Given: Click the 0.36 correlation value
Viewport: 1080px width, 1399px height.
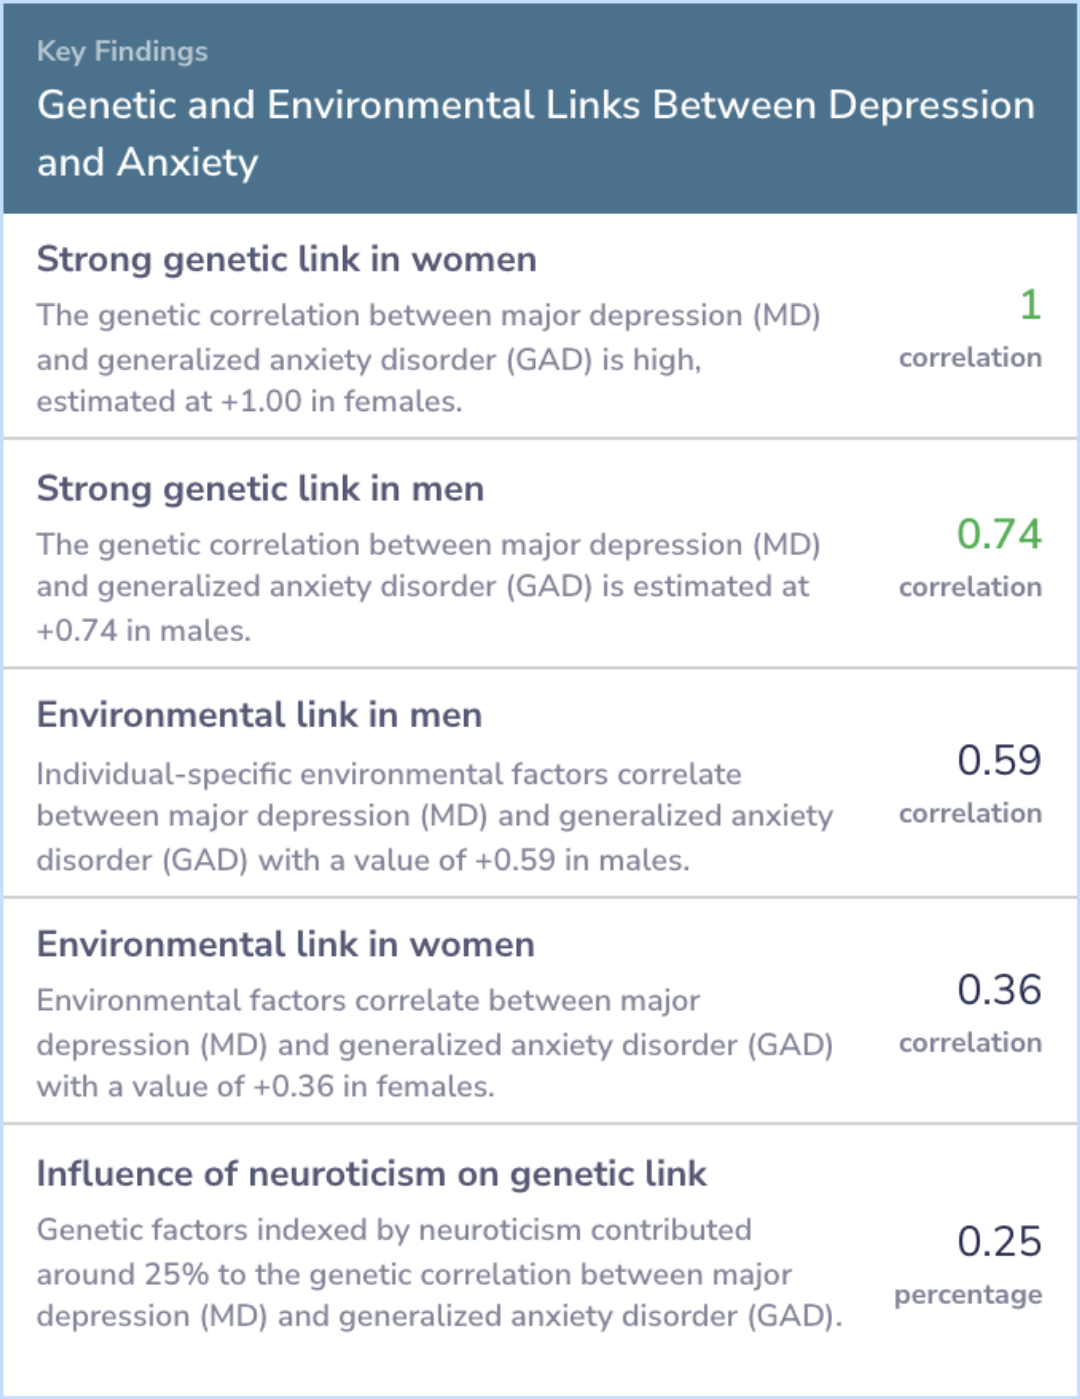Looking at the screenshot, I should pyautogui.click(x=999, y=990).
